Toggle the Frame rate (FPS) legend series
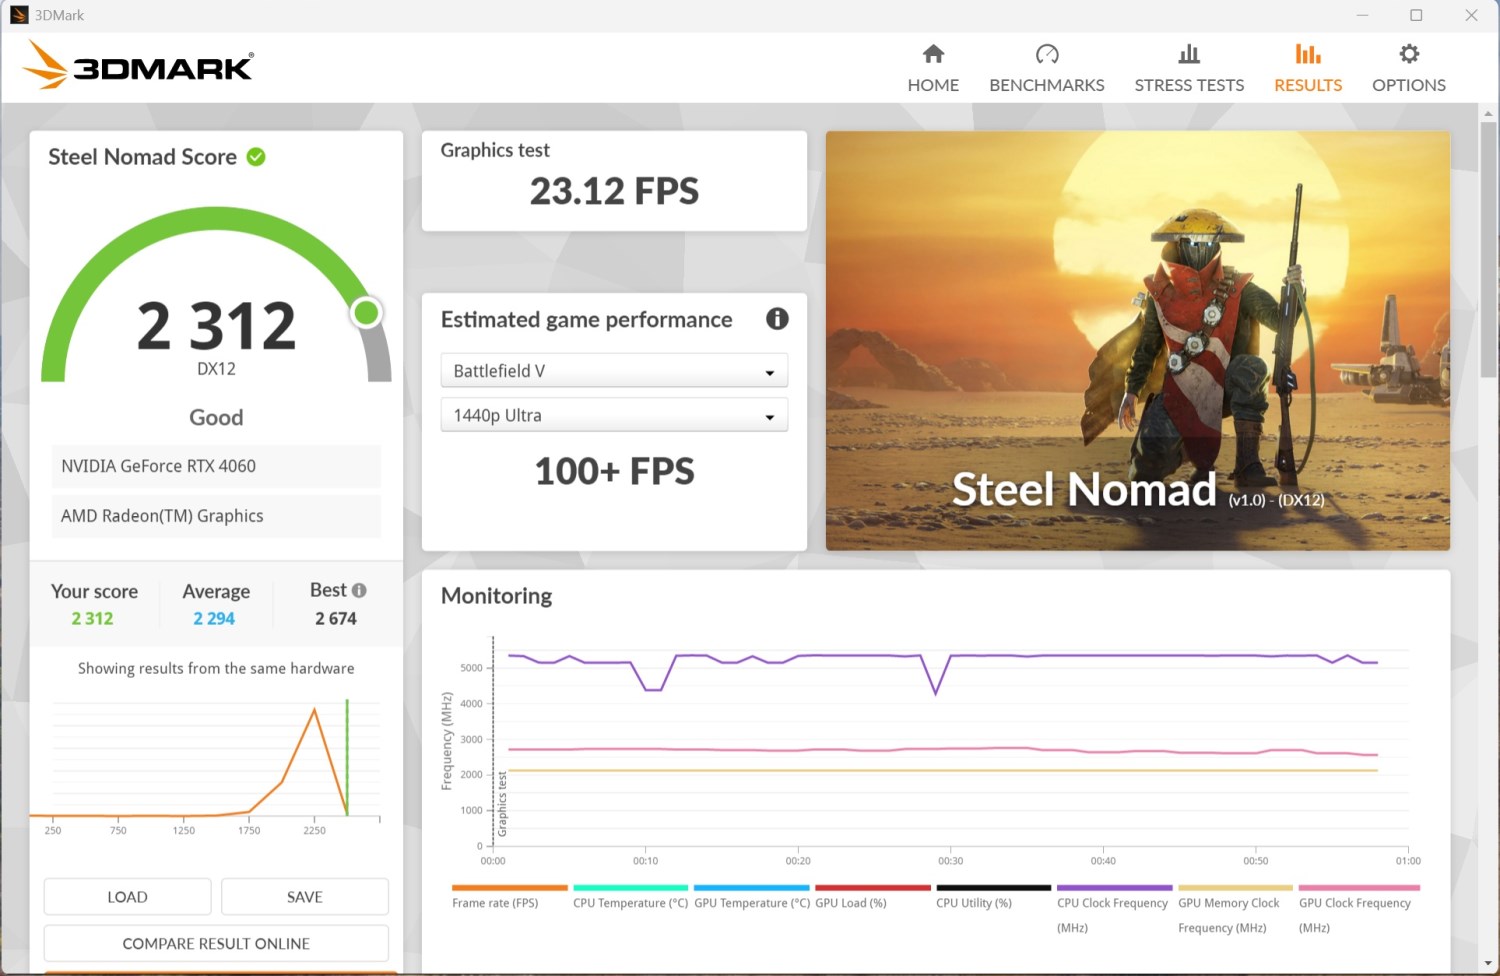 pos(495,903)
